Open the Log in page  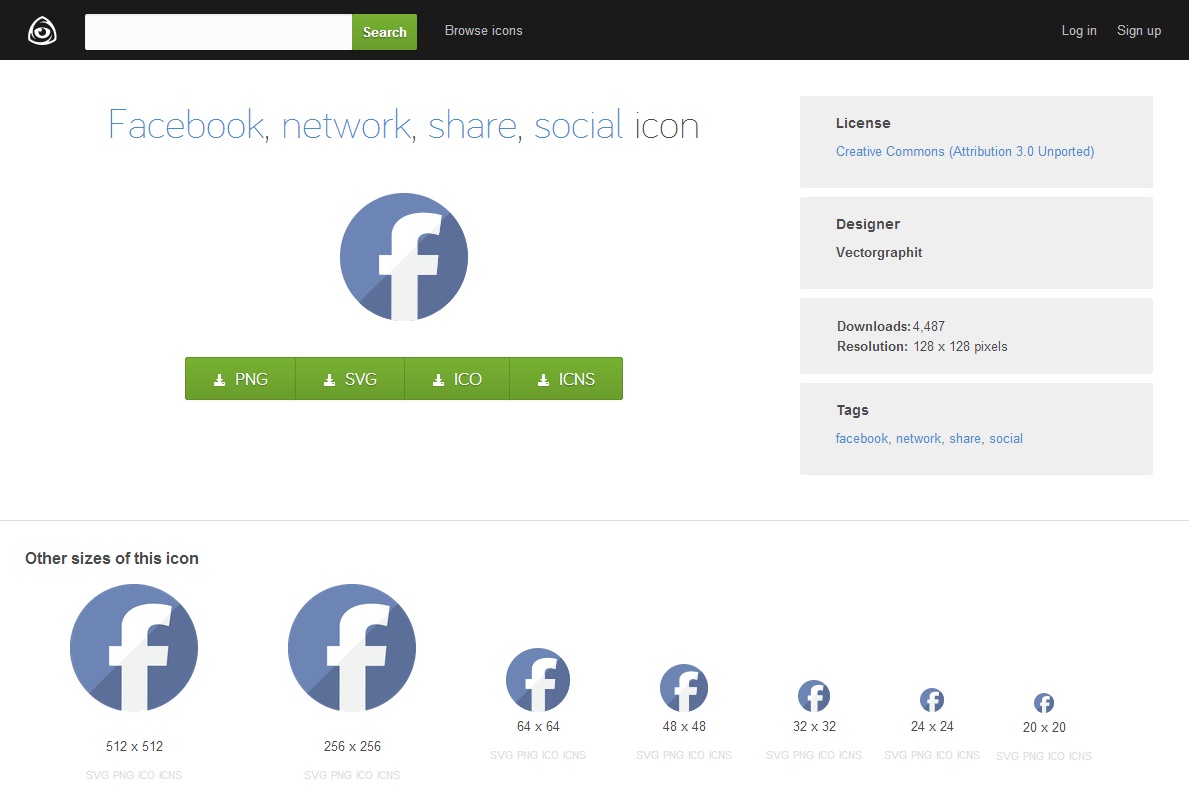tap(1079, 30)
